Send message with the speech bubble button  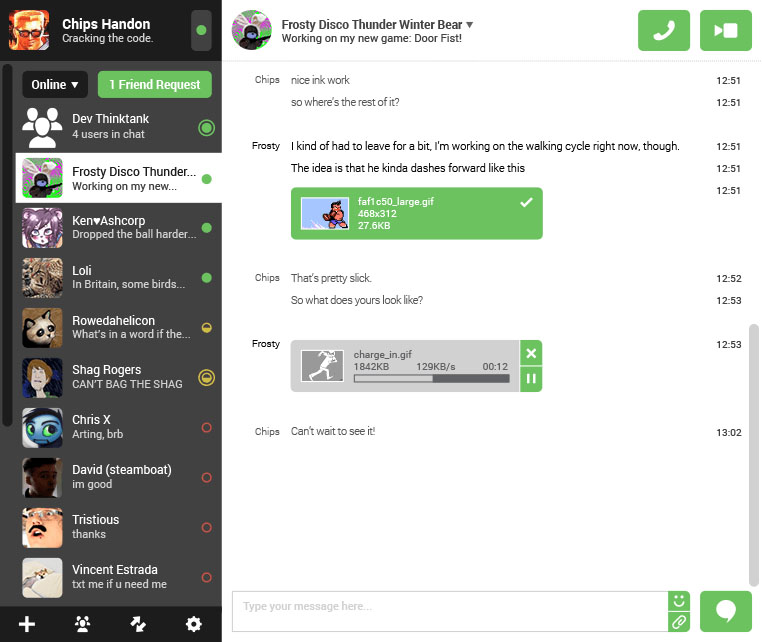(x=726, y=611)
